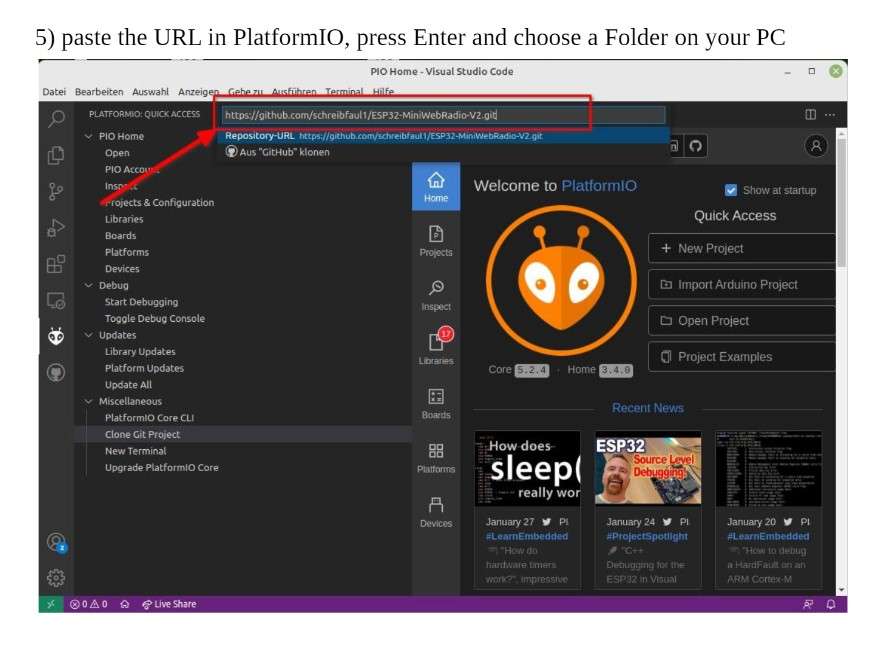
Task: Collapse the Miscellaneous tree section
Action: point(89,401)
